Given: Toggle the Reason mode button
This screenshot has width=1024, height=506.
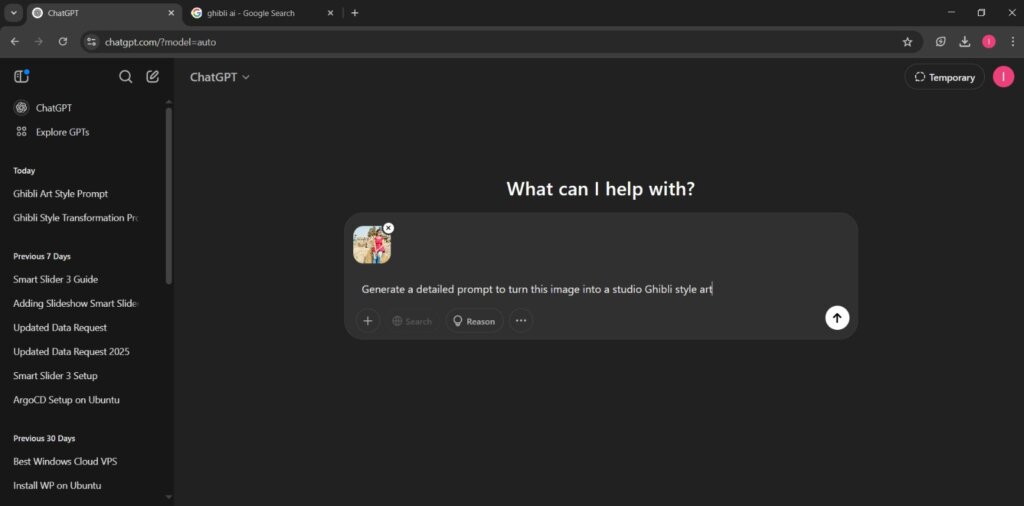Looking at the screenshot, I should tap(474, 321).
